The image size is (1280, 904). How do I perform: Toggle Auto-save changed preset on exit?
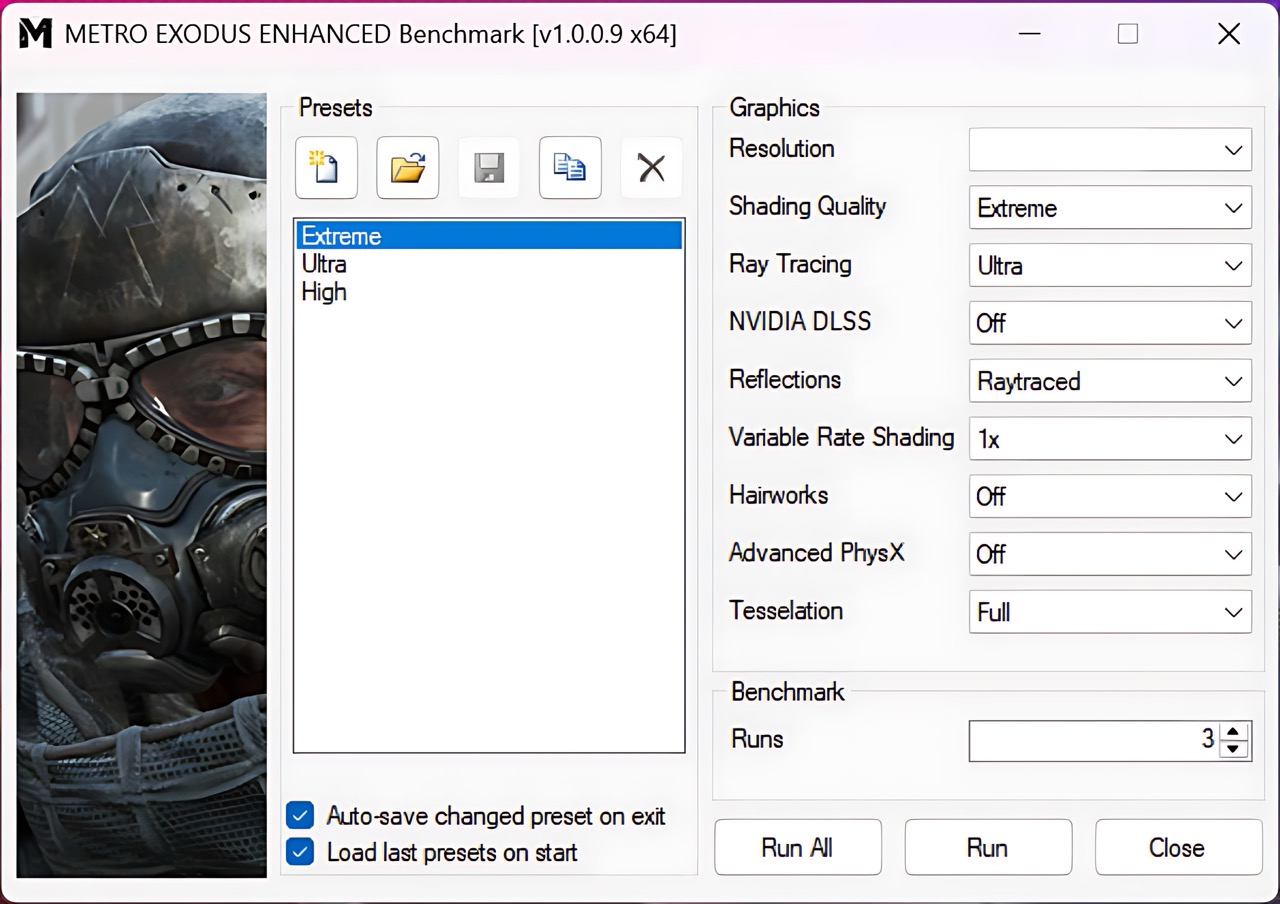(300, 816)
